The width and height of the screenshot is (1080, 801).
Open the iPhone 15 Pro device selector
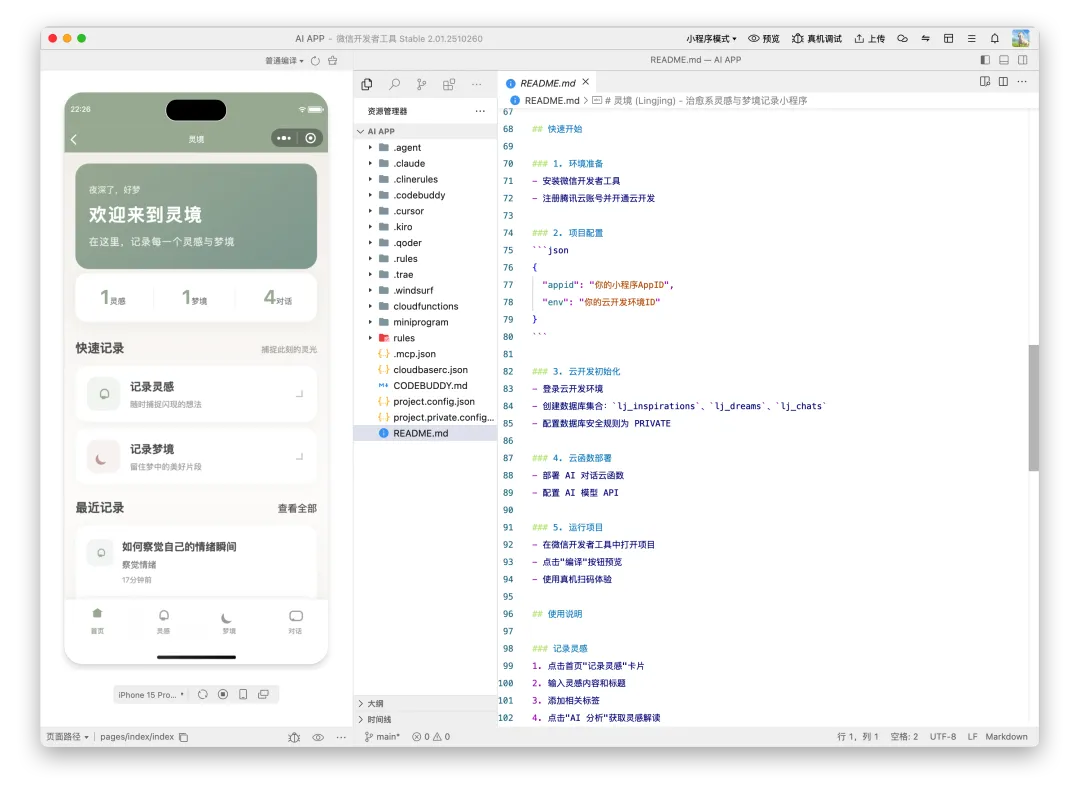150,694
